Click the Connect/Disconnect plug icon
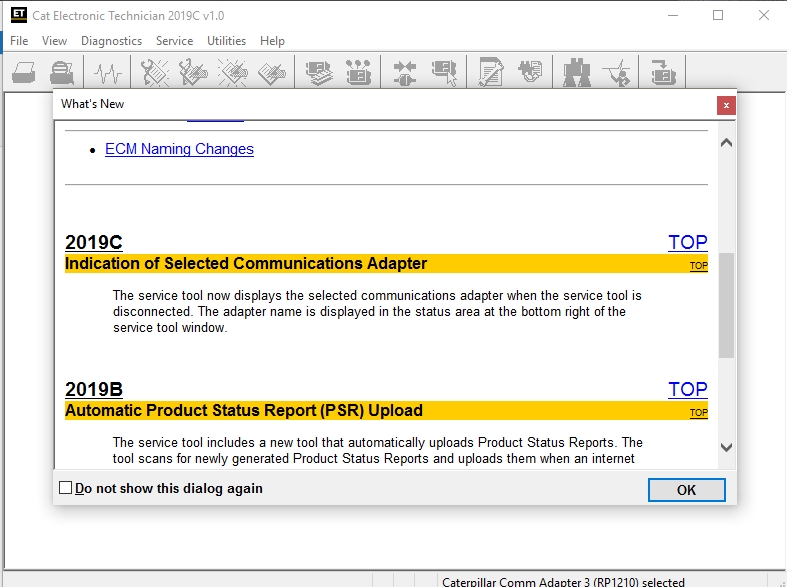The image size is (787, 587). click(x=405, y=73)
